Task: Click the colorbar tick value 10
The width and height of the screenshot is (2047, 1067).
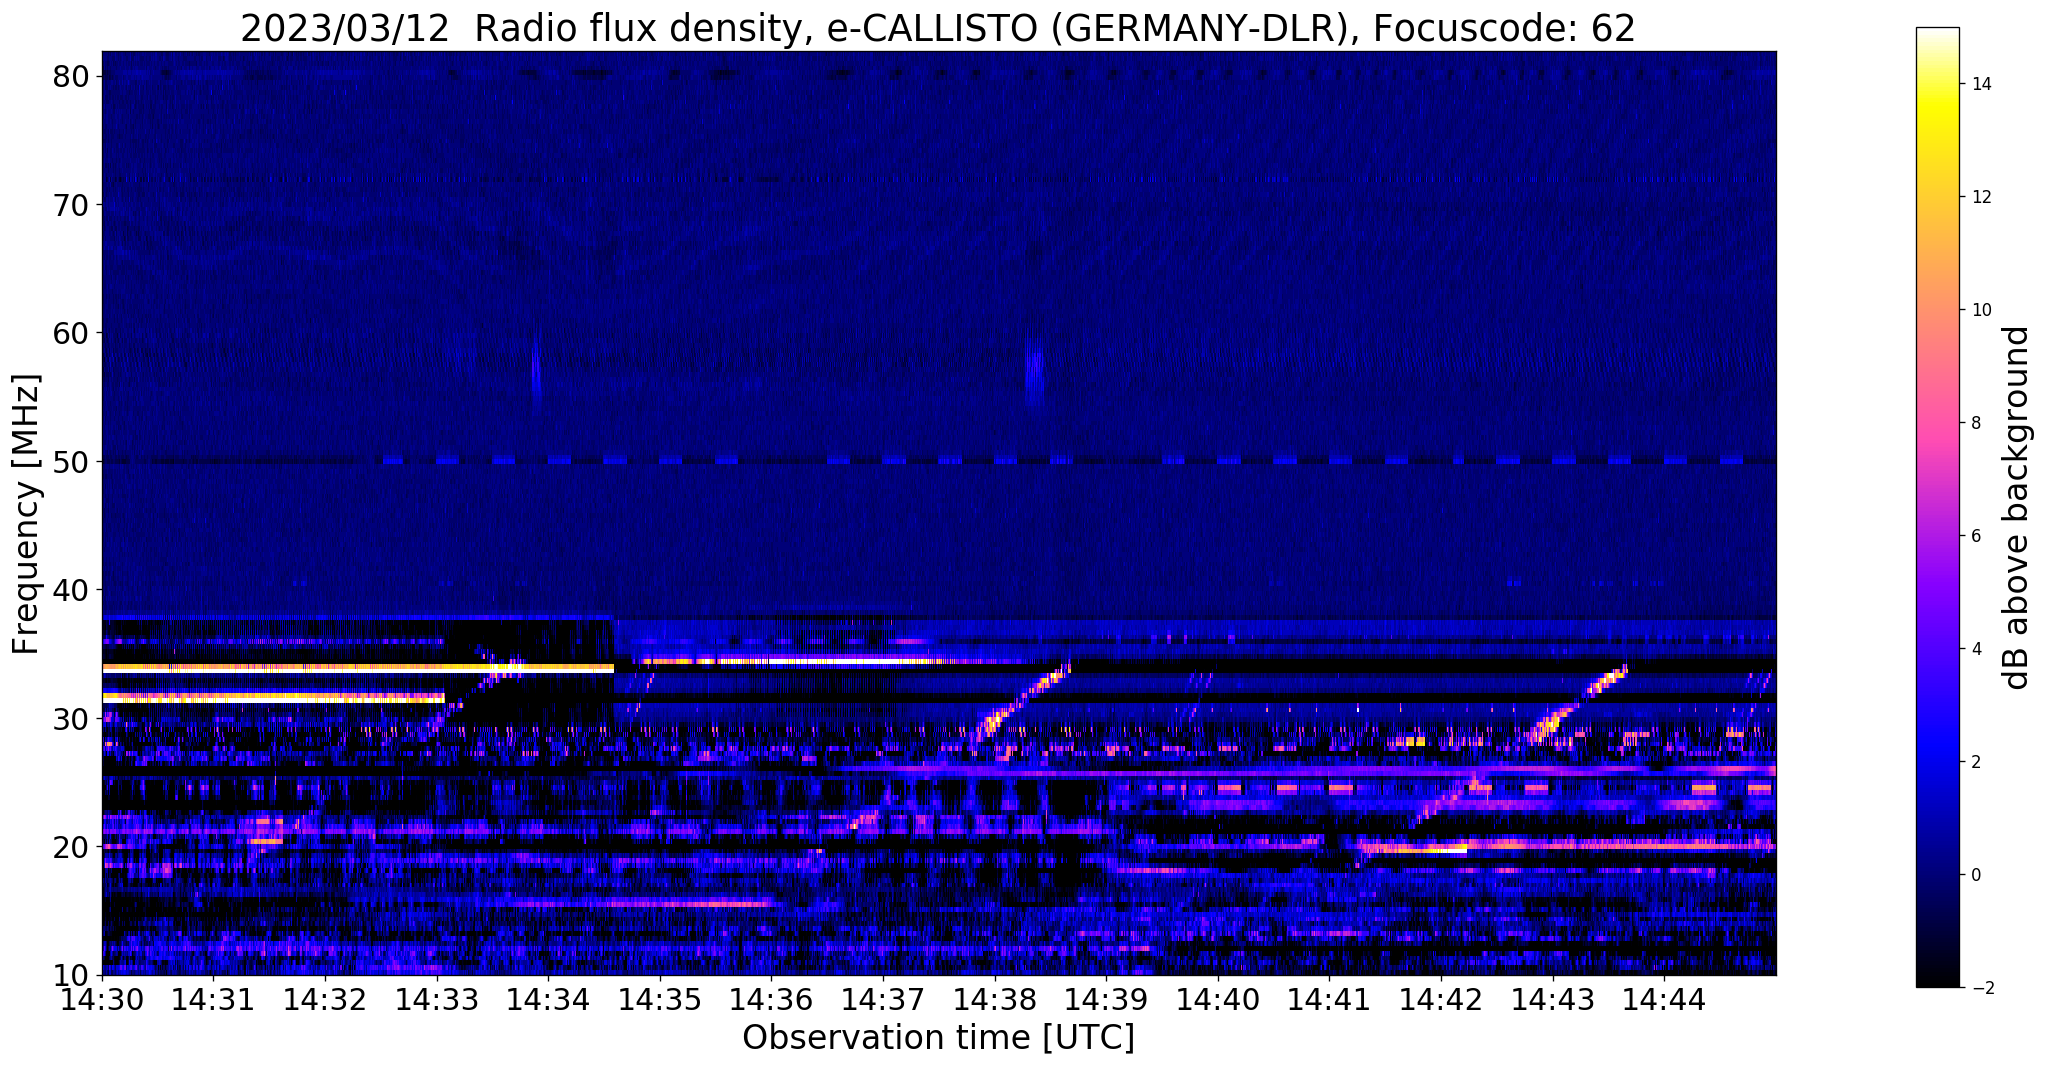Action: point(1980,310)
